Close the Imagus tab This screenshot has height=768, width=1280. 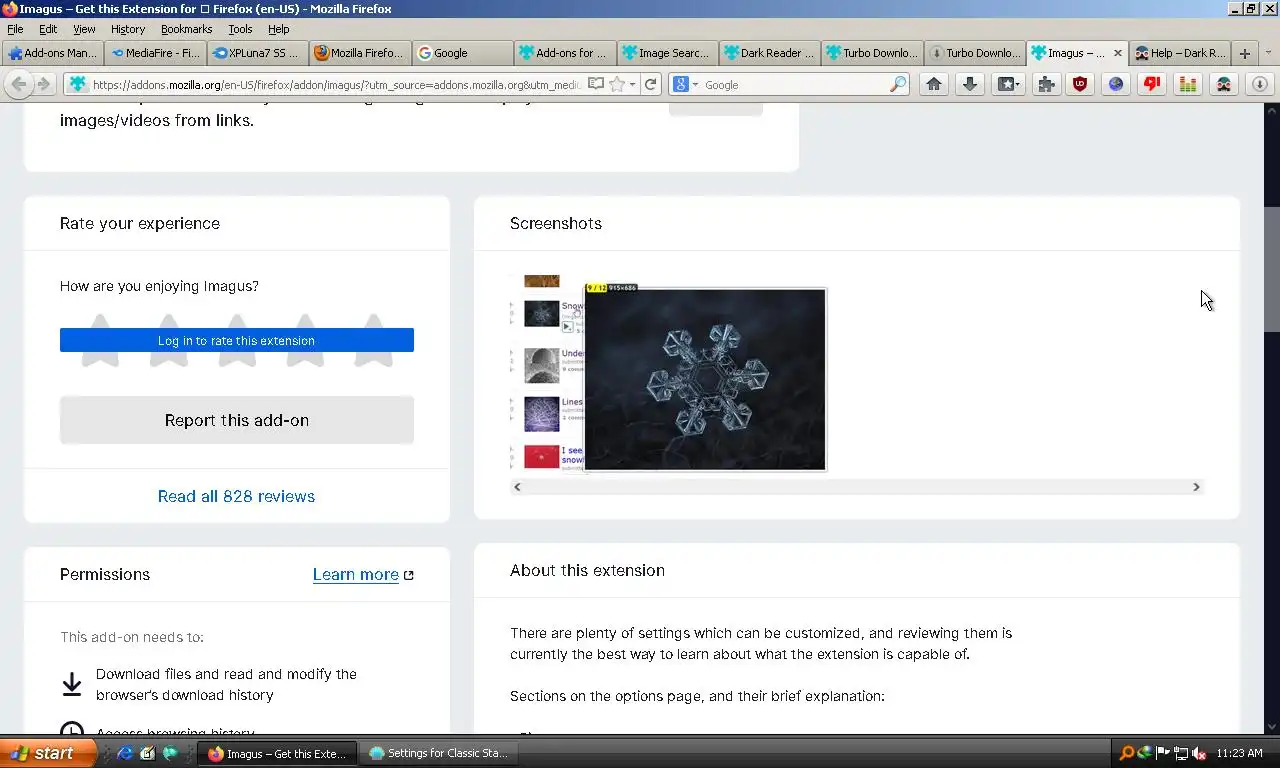(x=1117, y=53)
